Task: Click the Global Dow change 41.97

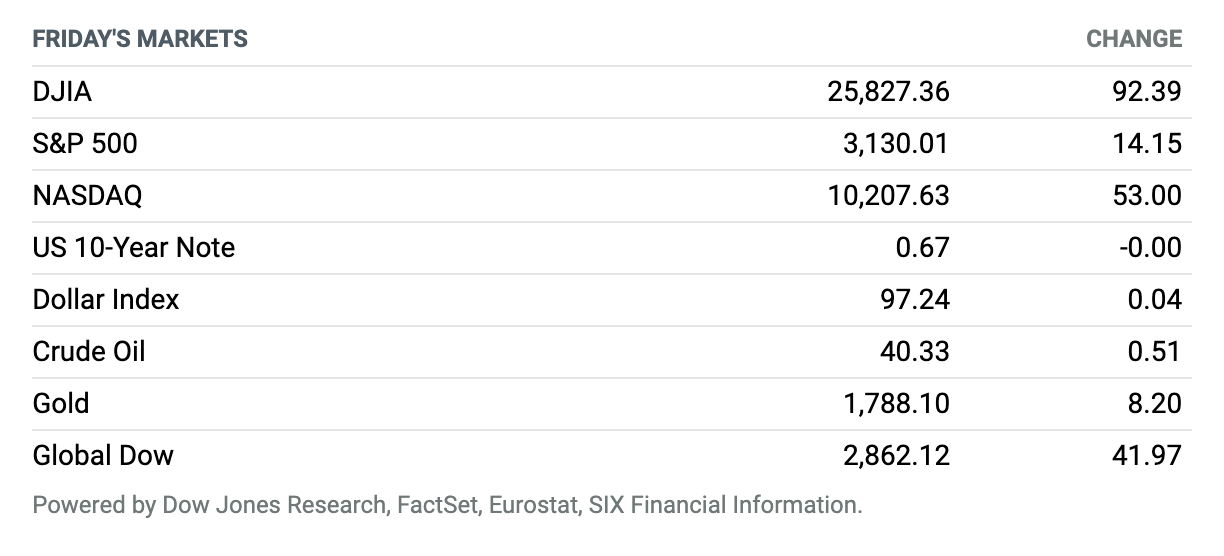Action: [1148, 456]
